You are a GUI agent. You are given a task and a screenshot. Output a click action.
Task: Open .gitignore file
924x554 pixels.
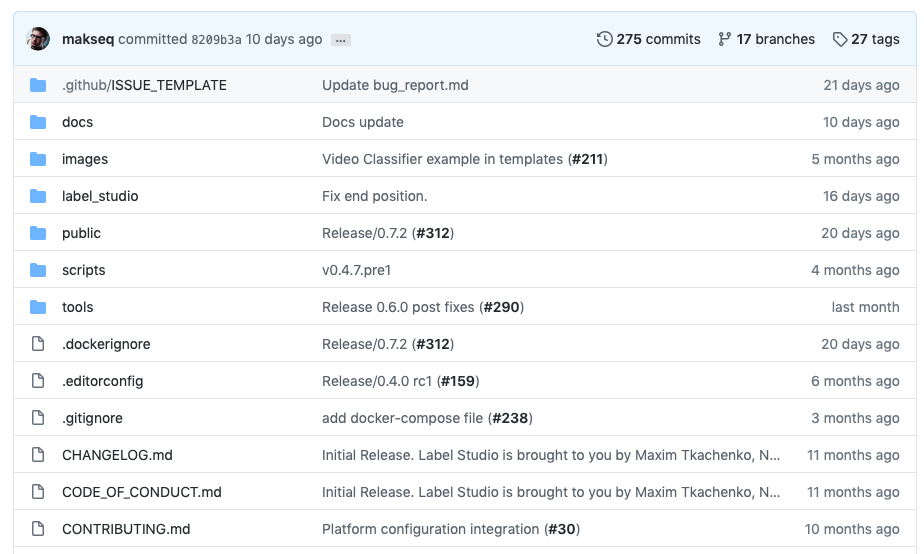tap(93, 418)
